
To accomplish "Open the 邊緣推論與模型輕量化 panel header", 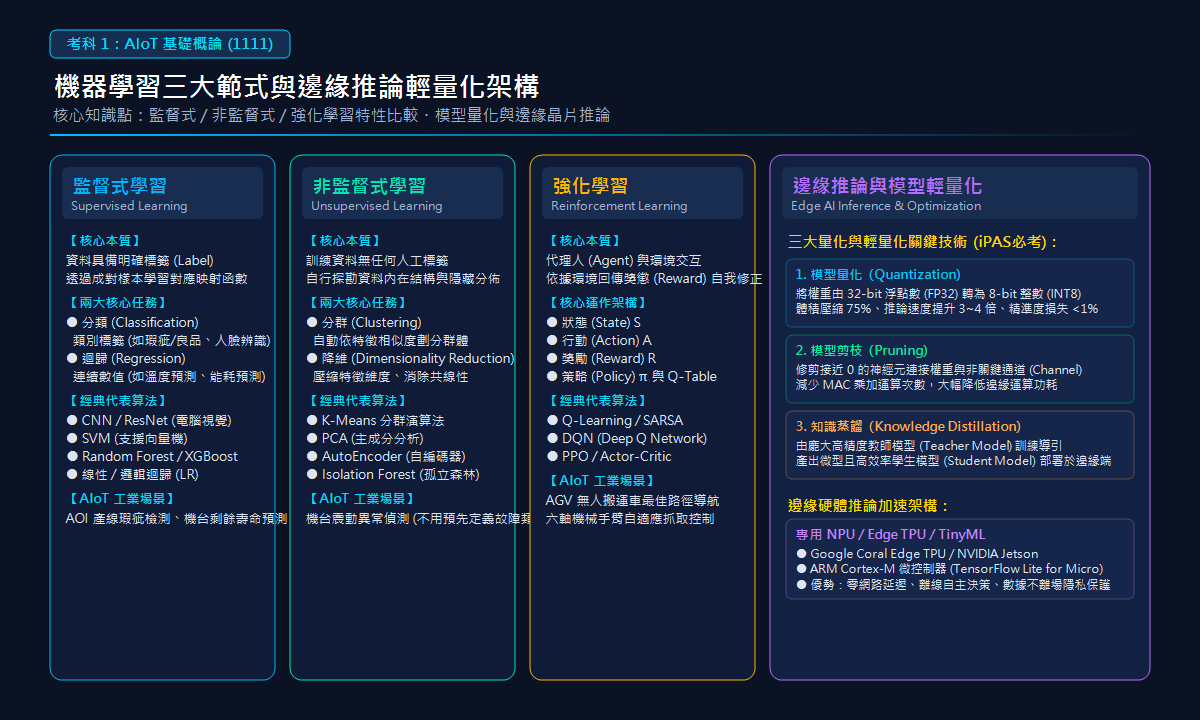I will click(960, 193).
